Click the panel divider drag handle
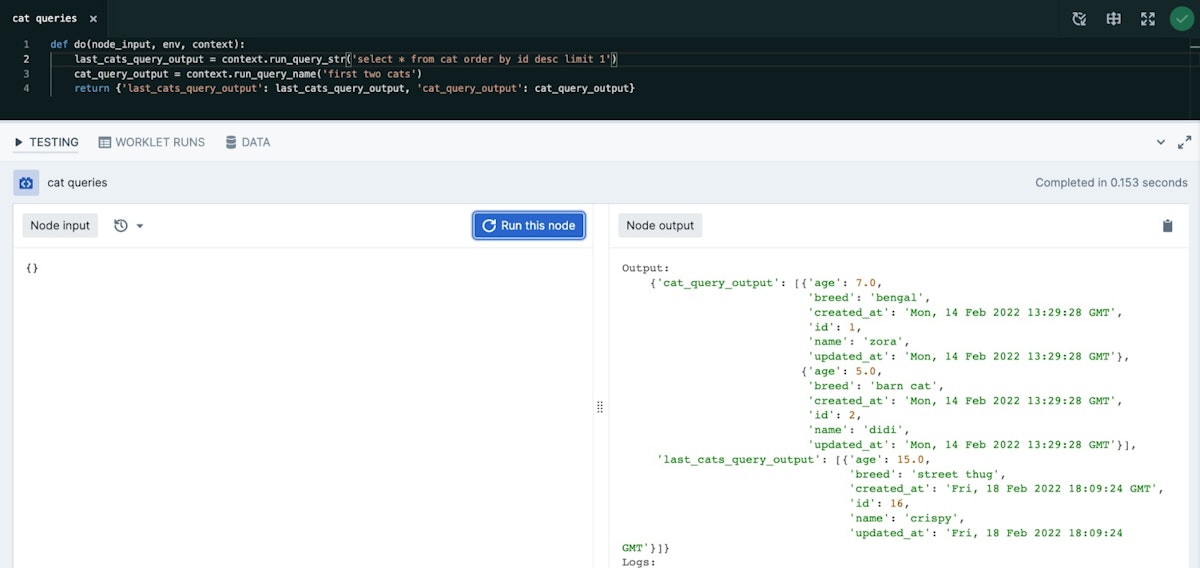1200x568 pixels. tap(600, 407)
